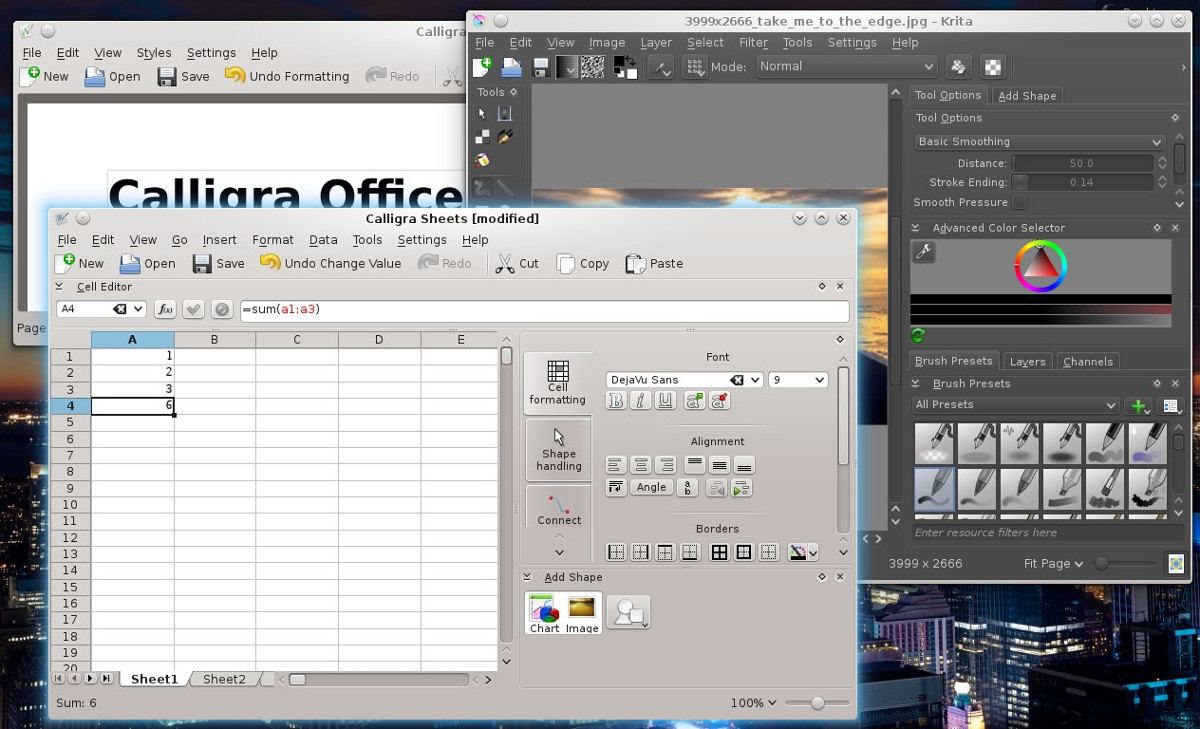
Task: Click color selector settings wrench icon
Action: coord(924,253)
